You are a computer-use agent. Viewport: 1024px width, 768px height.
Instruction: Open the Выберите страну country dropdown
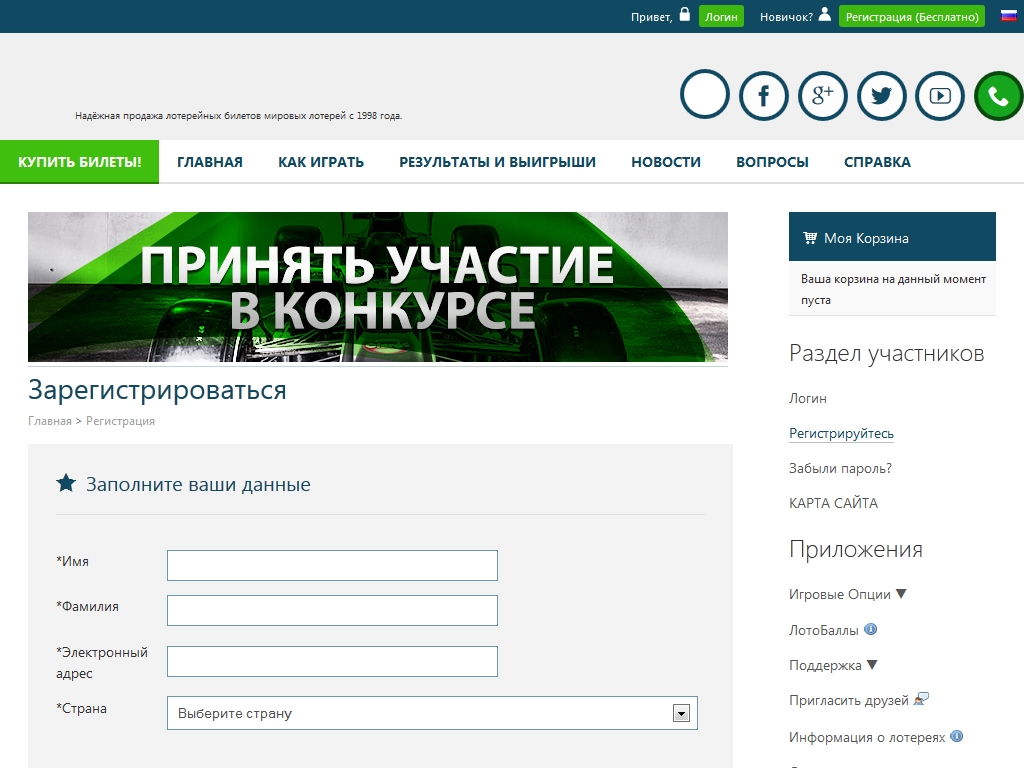432,714
